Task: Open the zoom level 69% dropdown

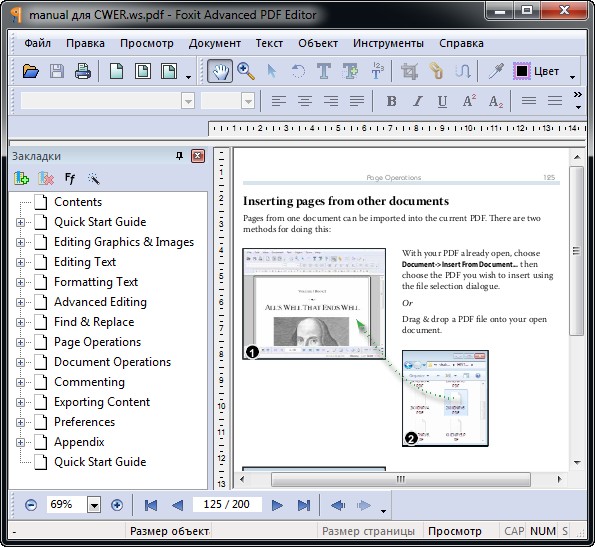Action: pyautogui.click(x=94, y=505)
